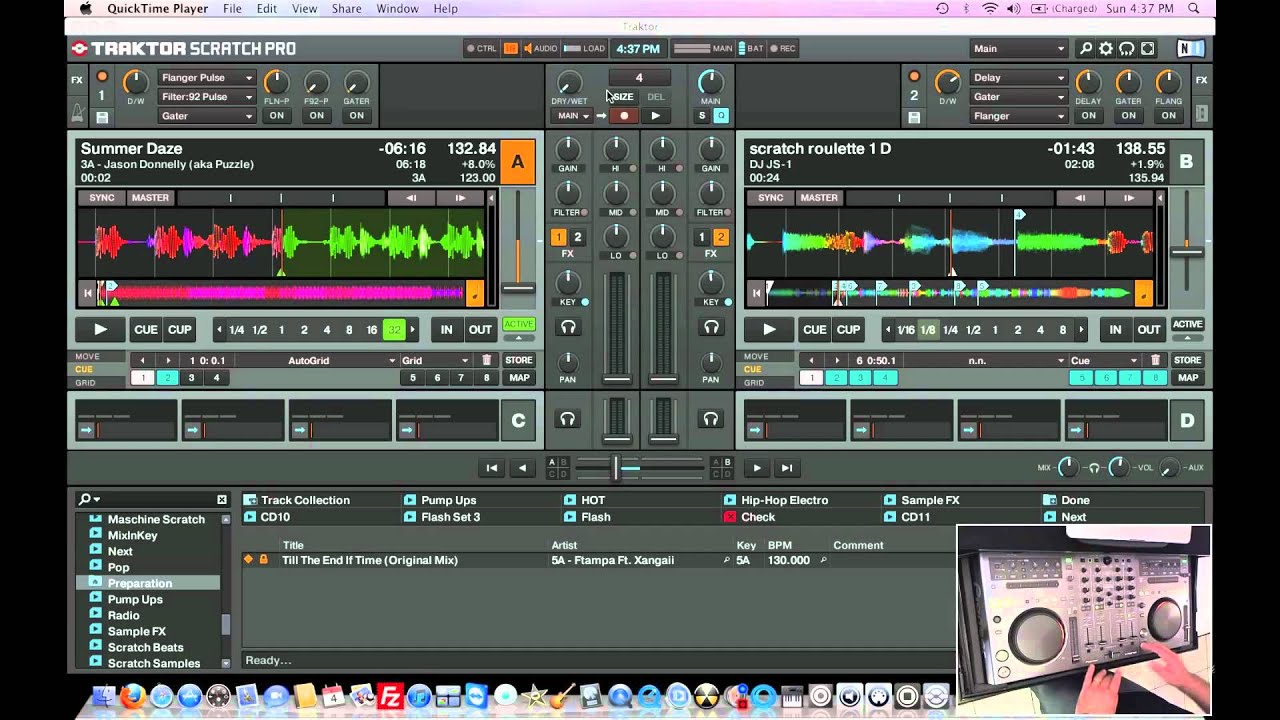
Task: Click the deck C letter
Action: [x=518, y=420]
